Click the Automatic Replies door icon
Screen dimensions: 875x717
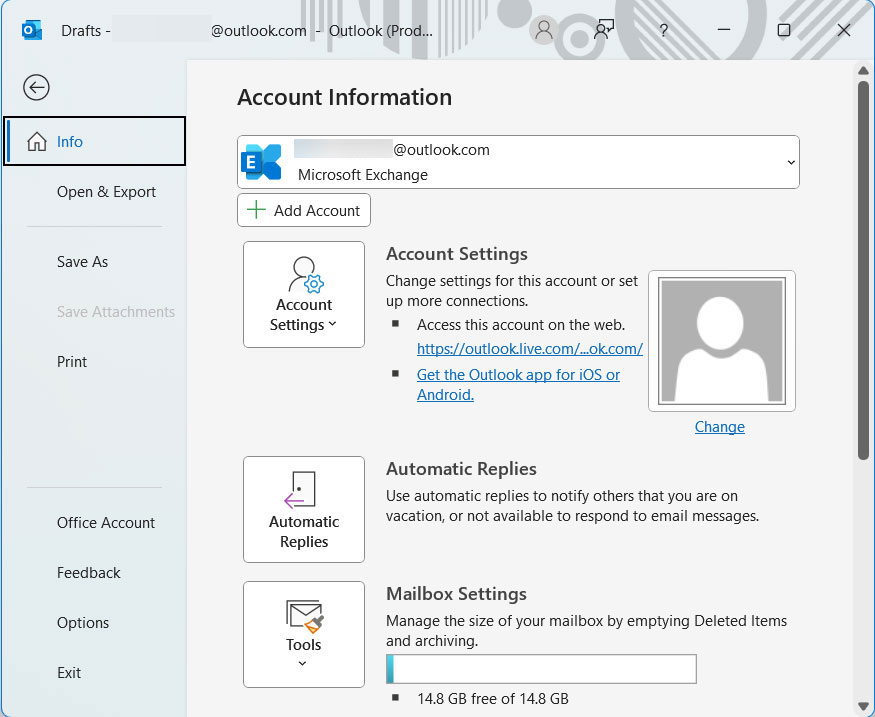[x=300, y=490]
